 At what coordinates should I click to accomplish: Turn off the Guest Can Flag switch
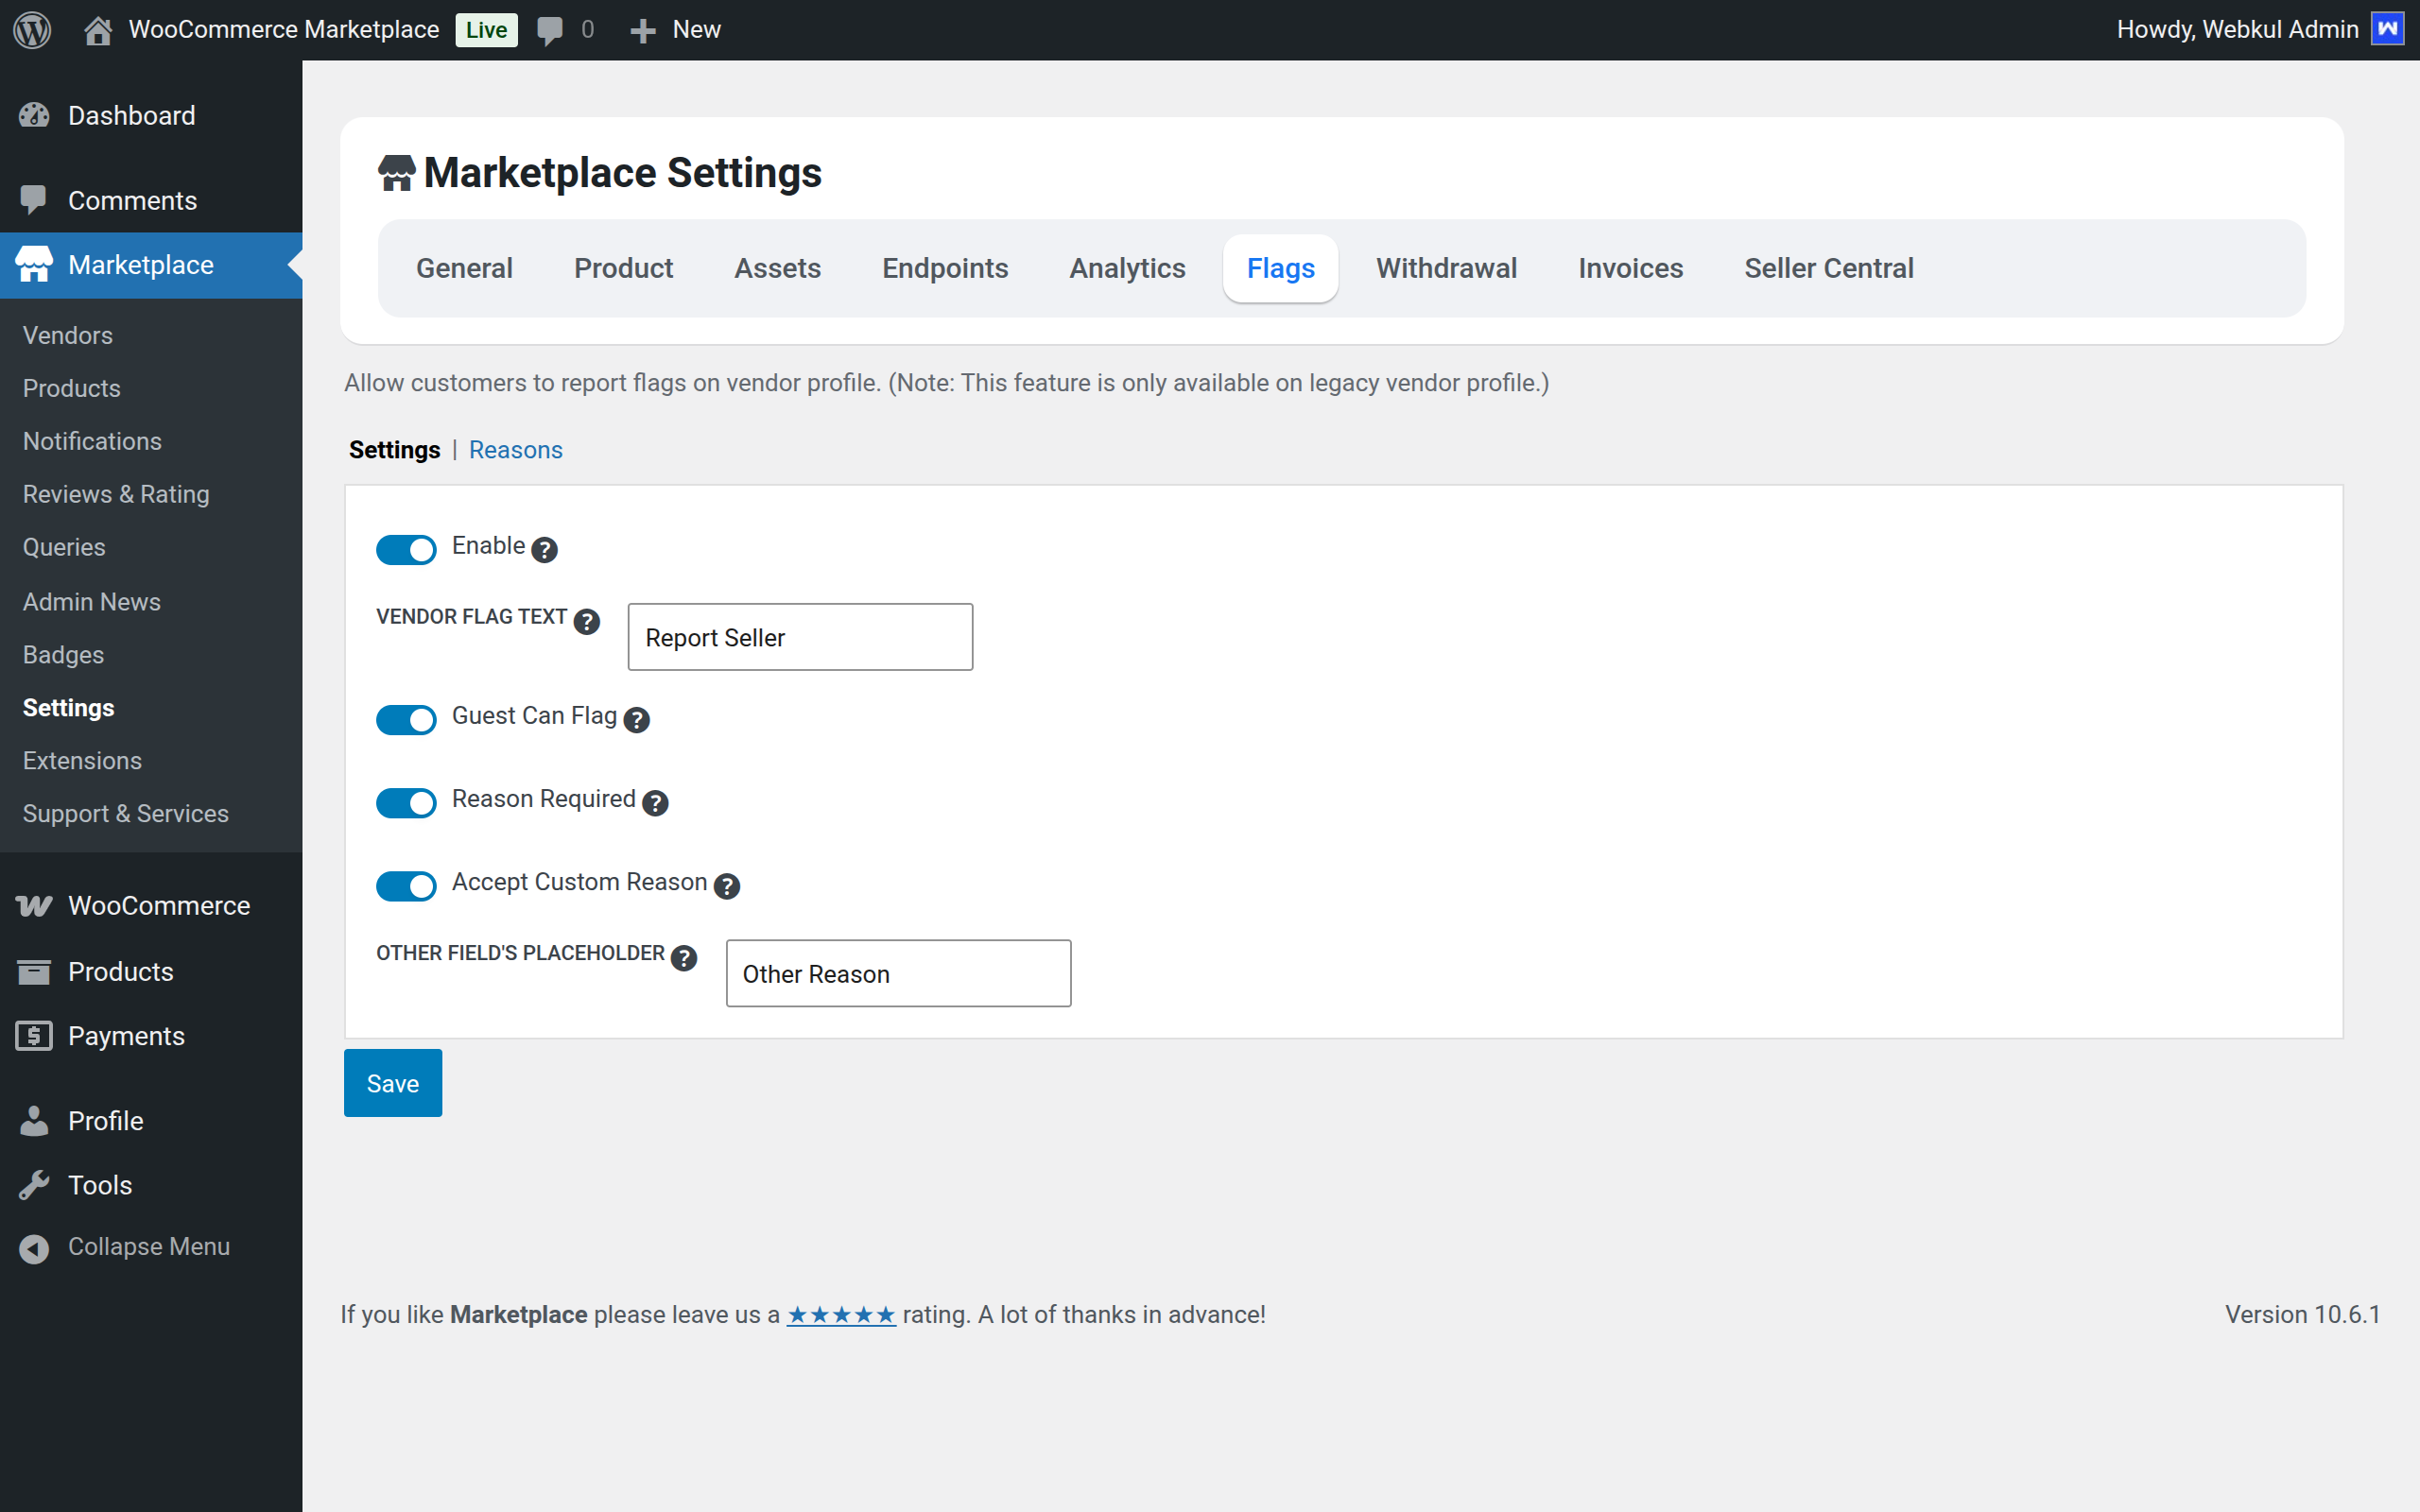[x=406, y=719]
